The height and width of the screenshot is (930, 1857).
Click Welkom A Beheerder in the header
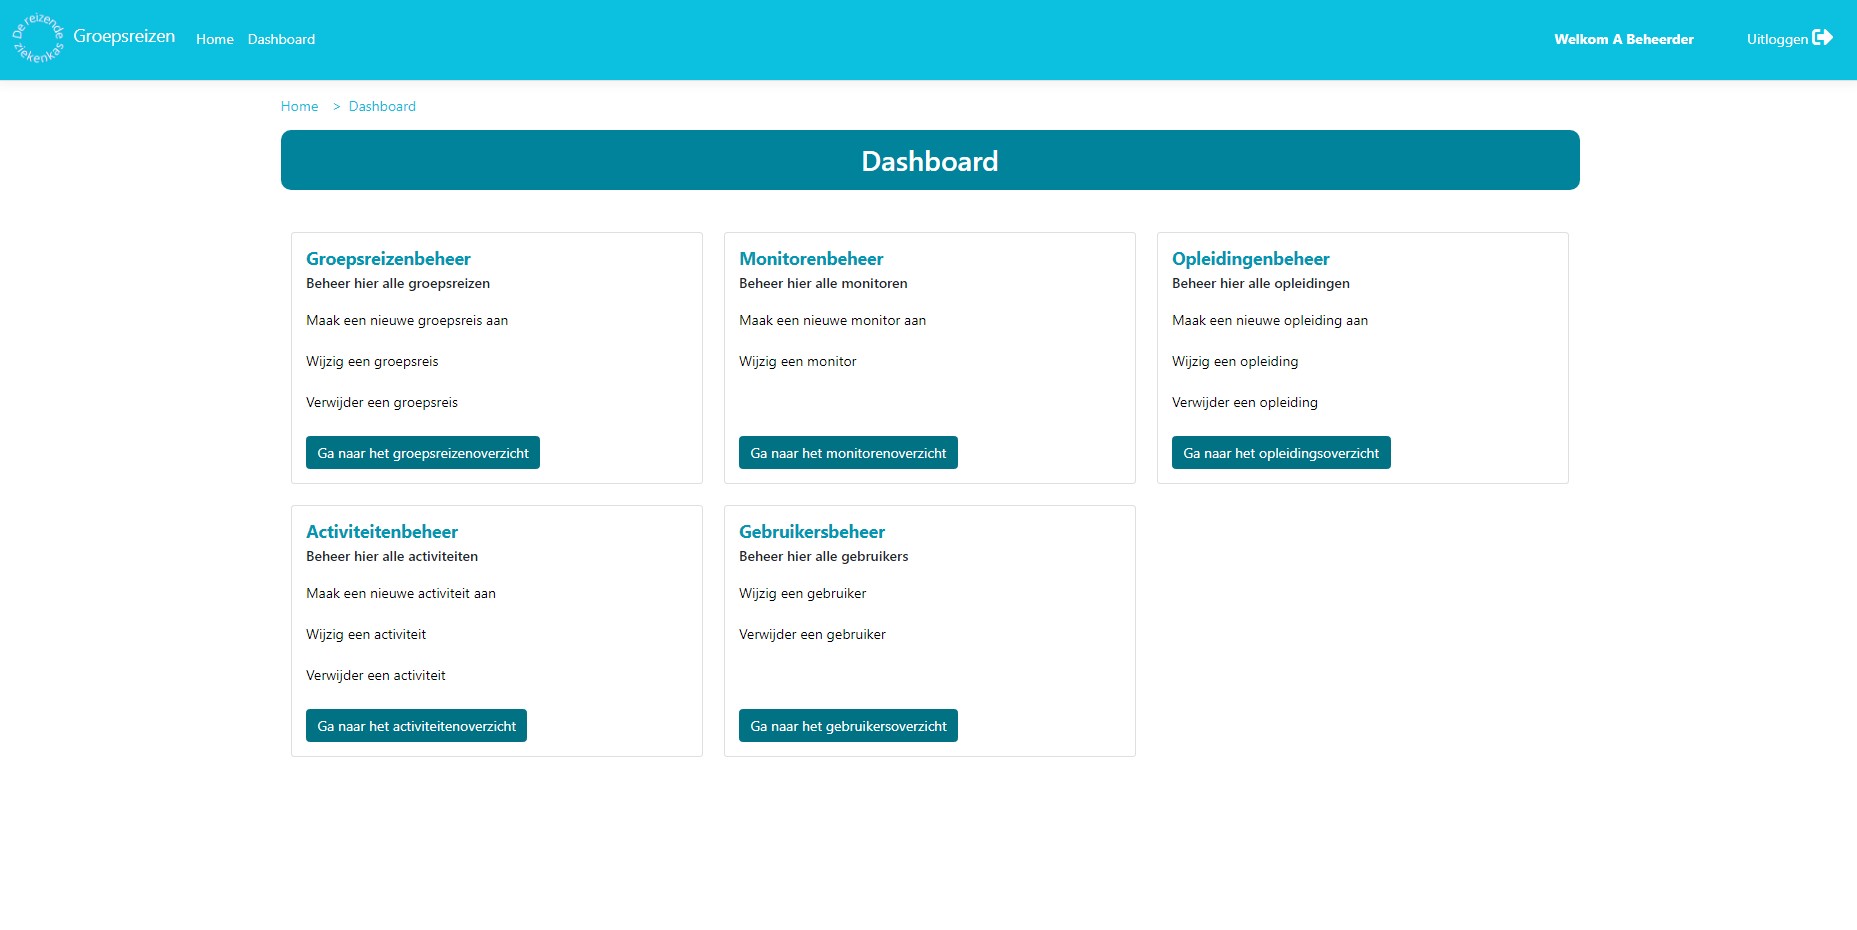pos(1623,39)
